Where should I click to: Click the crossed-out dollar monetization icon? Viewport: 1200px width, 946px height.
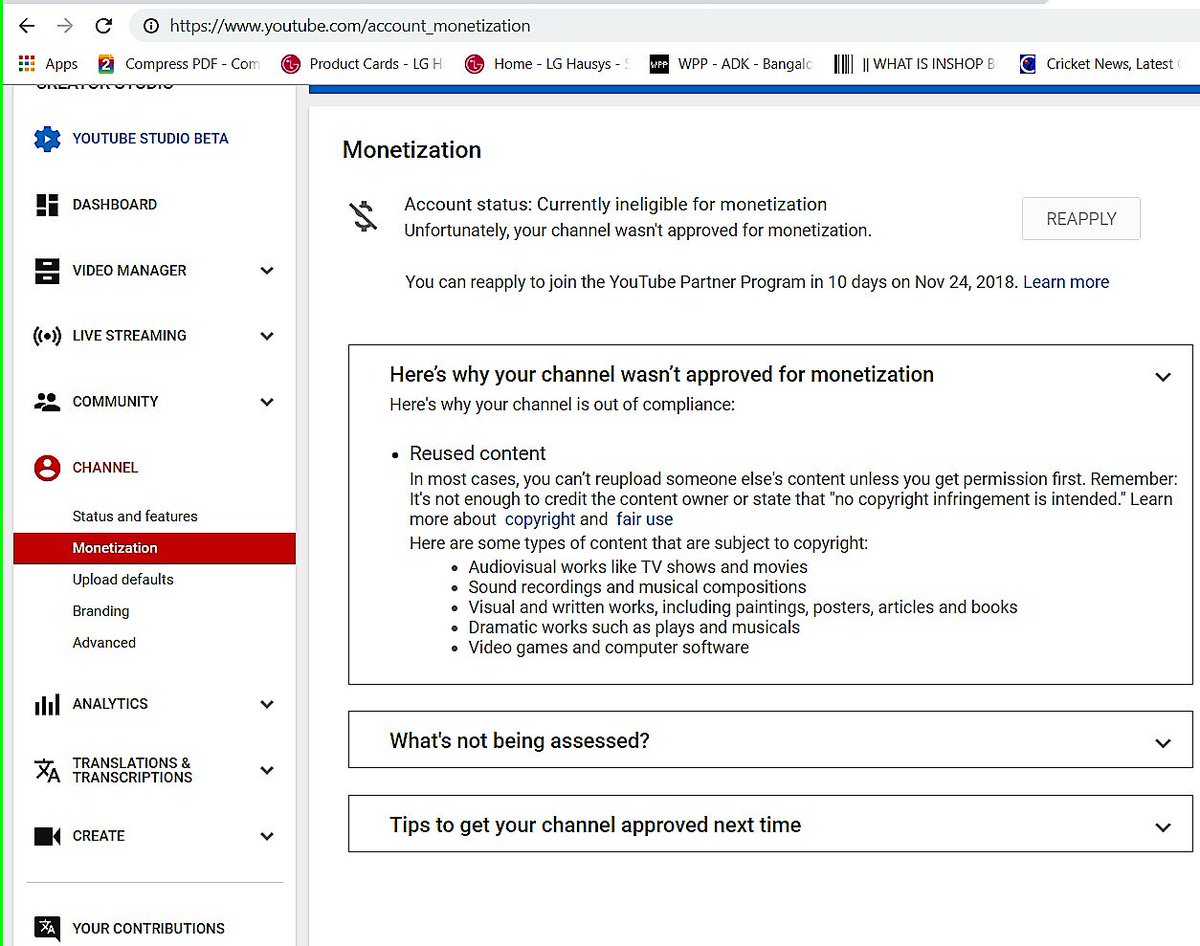(364, 216)
